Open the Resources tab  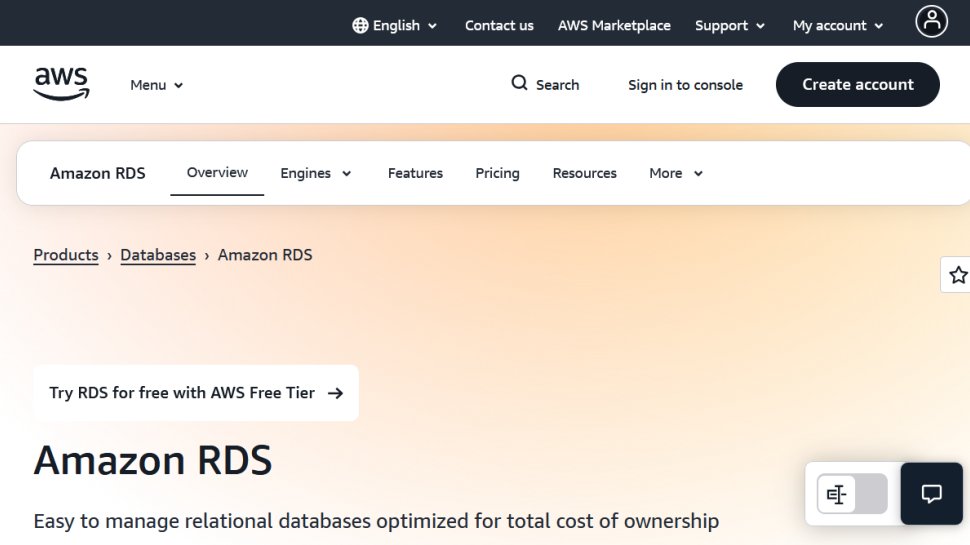tap(585, 173)
